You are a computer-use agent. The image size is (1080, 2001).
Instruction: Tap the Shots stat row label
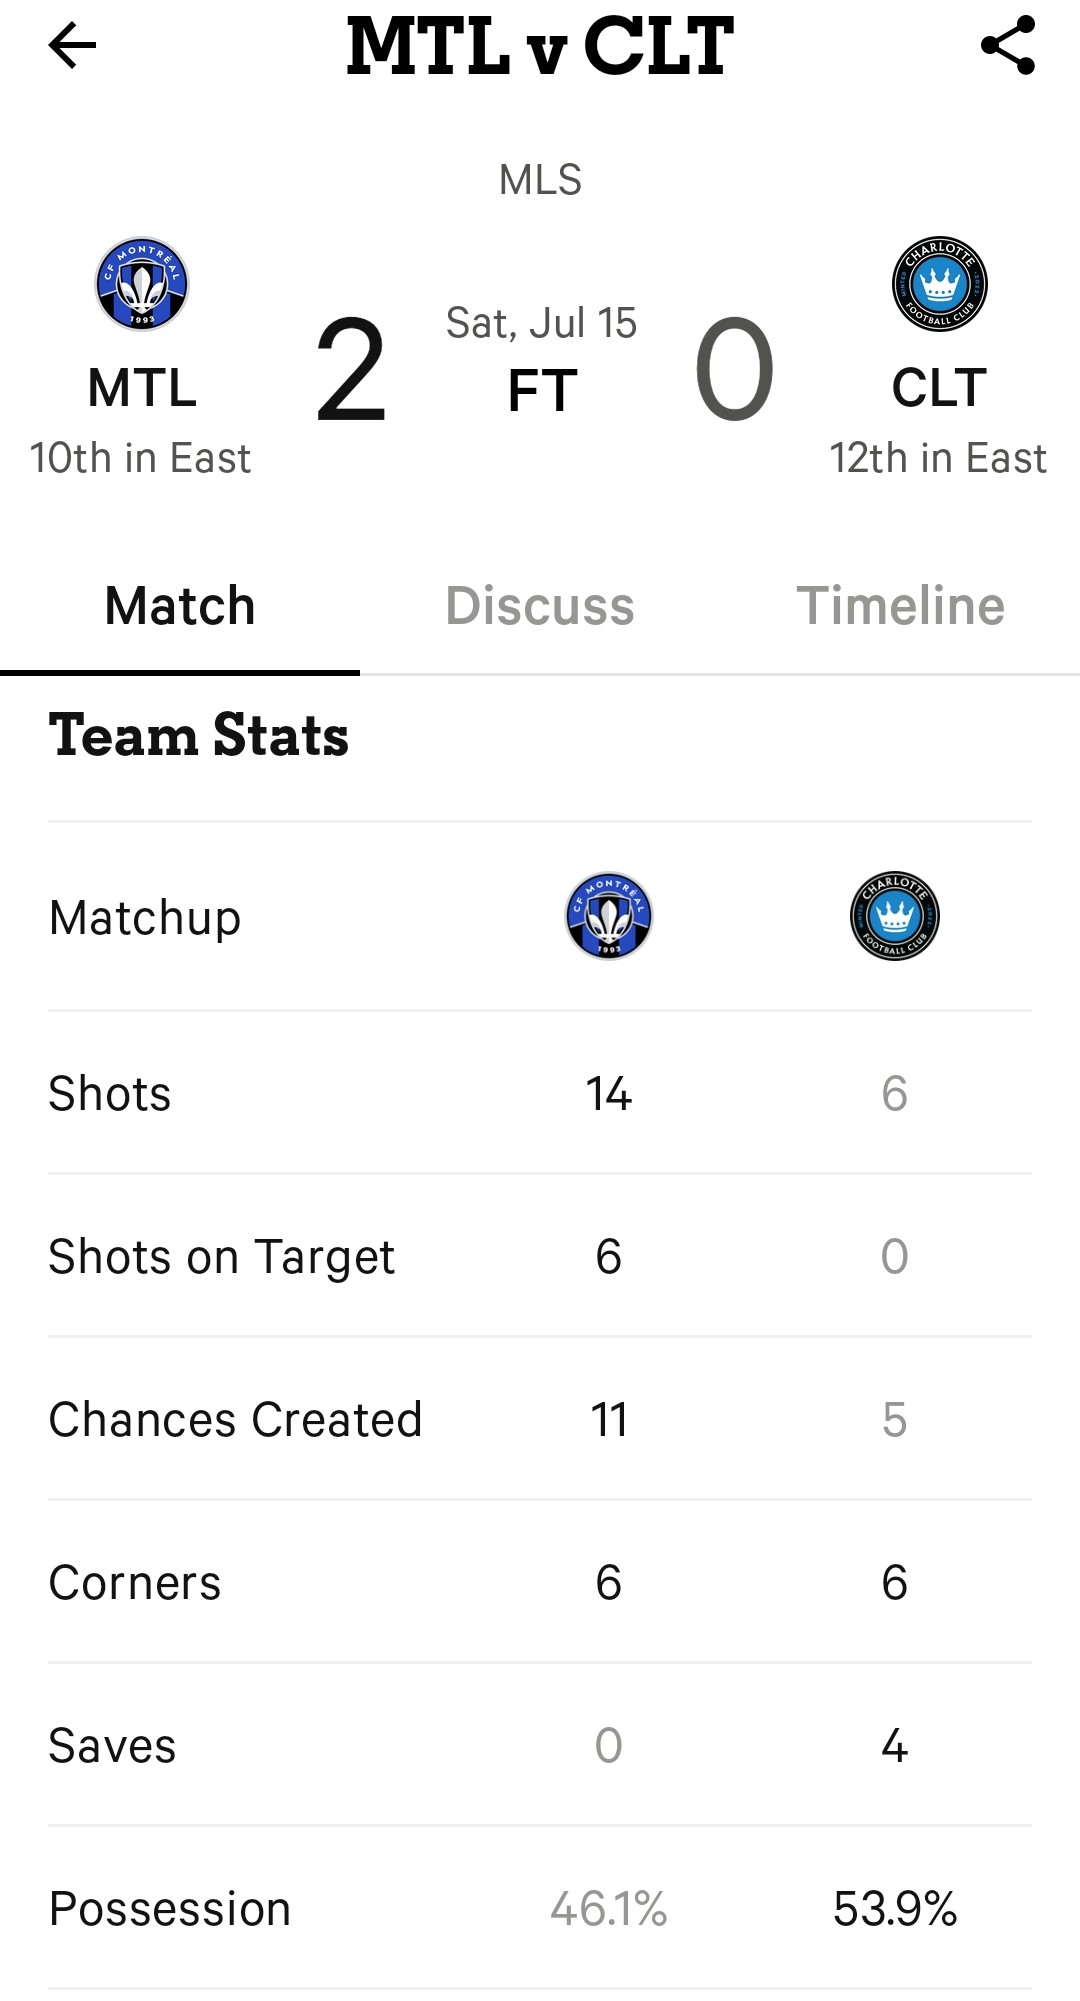pos(110,1093)
